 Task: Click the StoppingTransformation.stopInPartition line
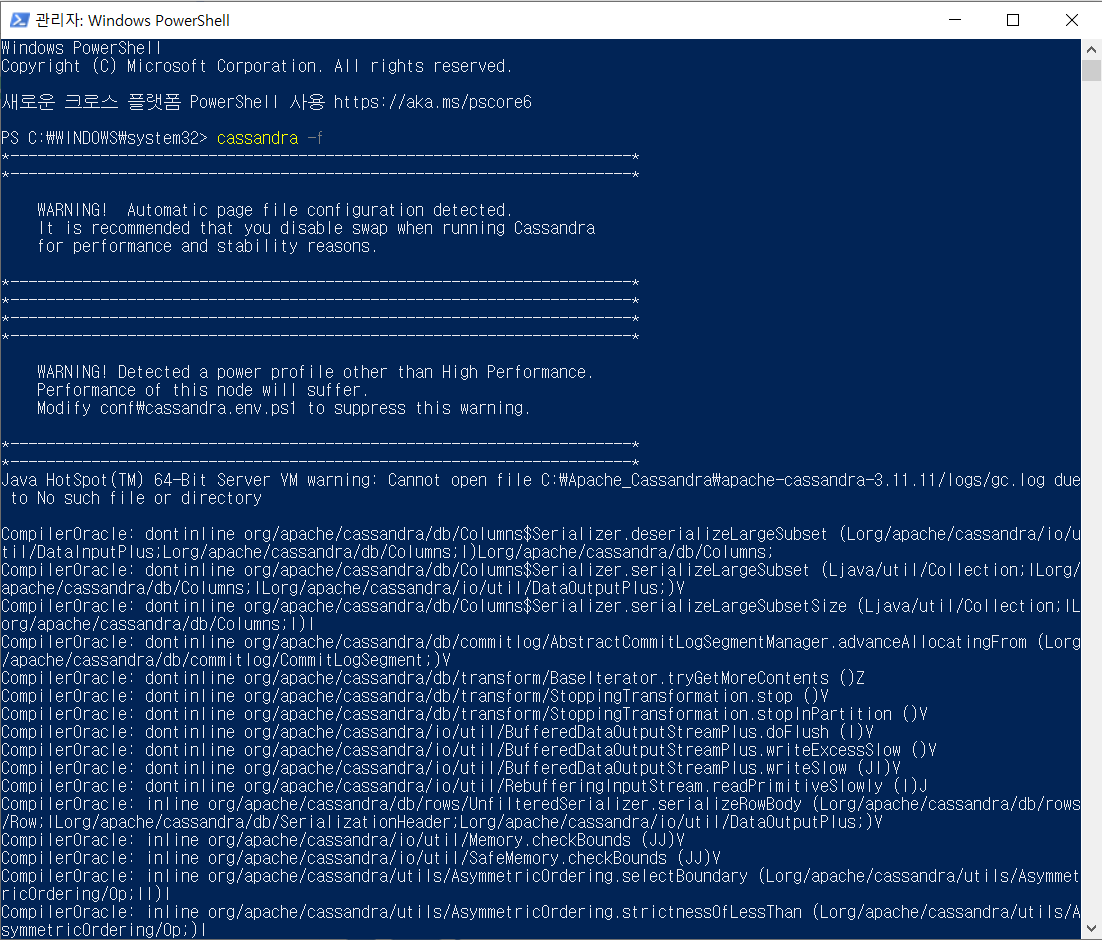[464, 714]
